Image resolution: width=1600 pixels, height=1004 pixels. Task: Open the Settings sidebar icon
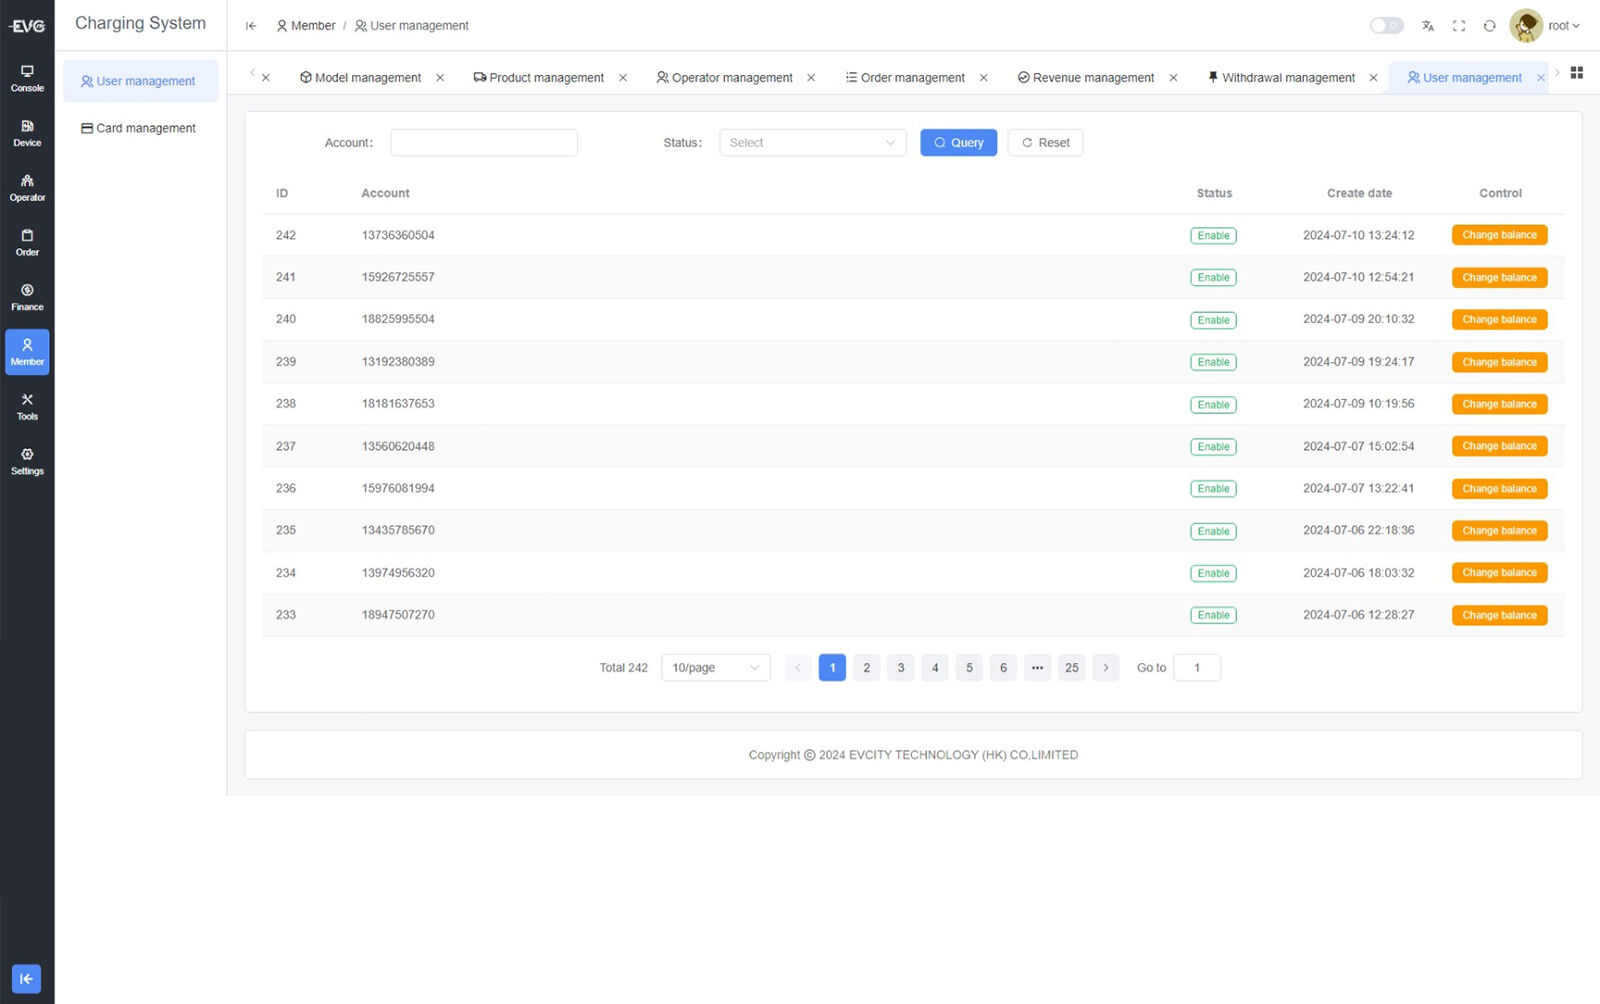pyautogui.click(x=27, y=462)
